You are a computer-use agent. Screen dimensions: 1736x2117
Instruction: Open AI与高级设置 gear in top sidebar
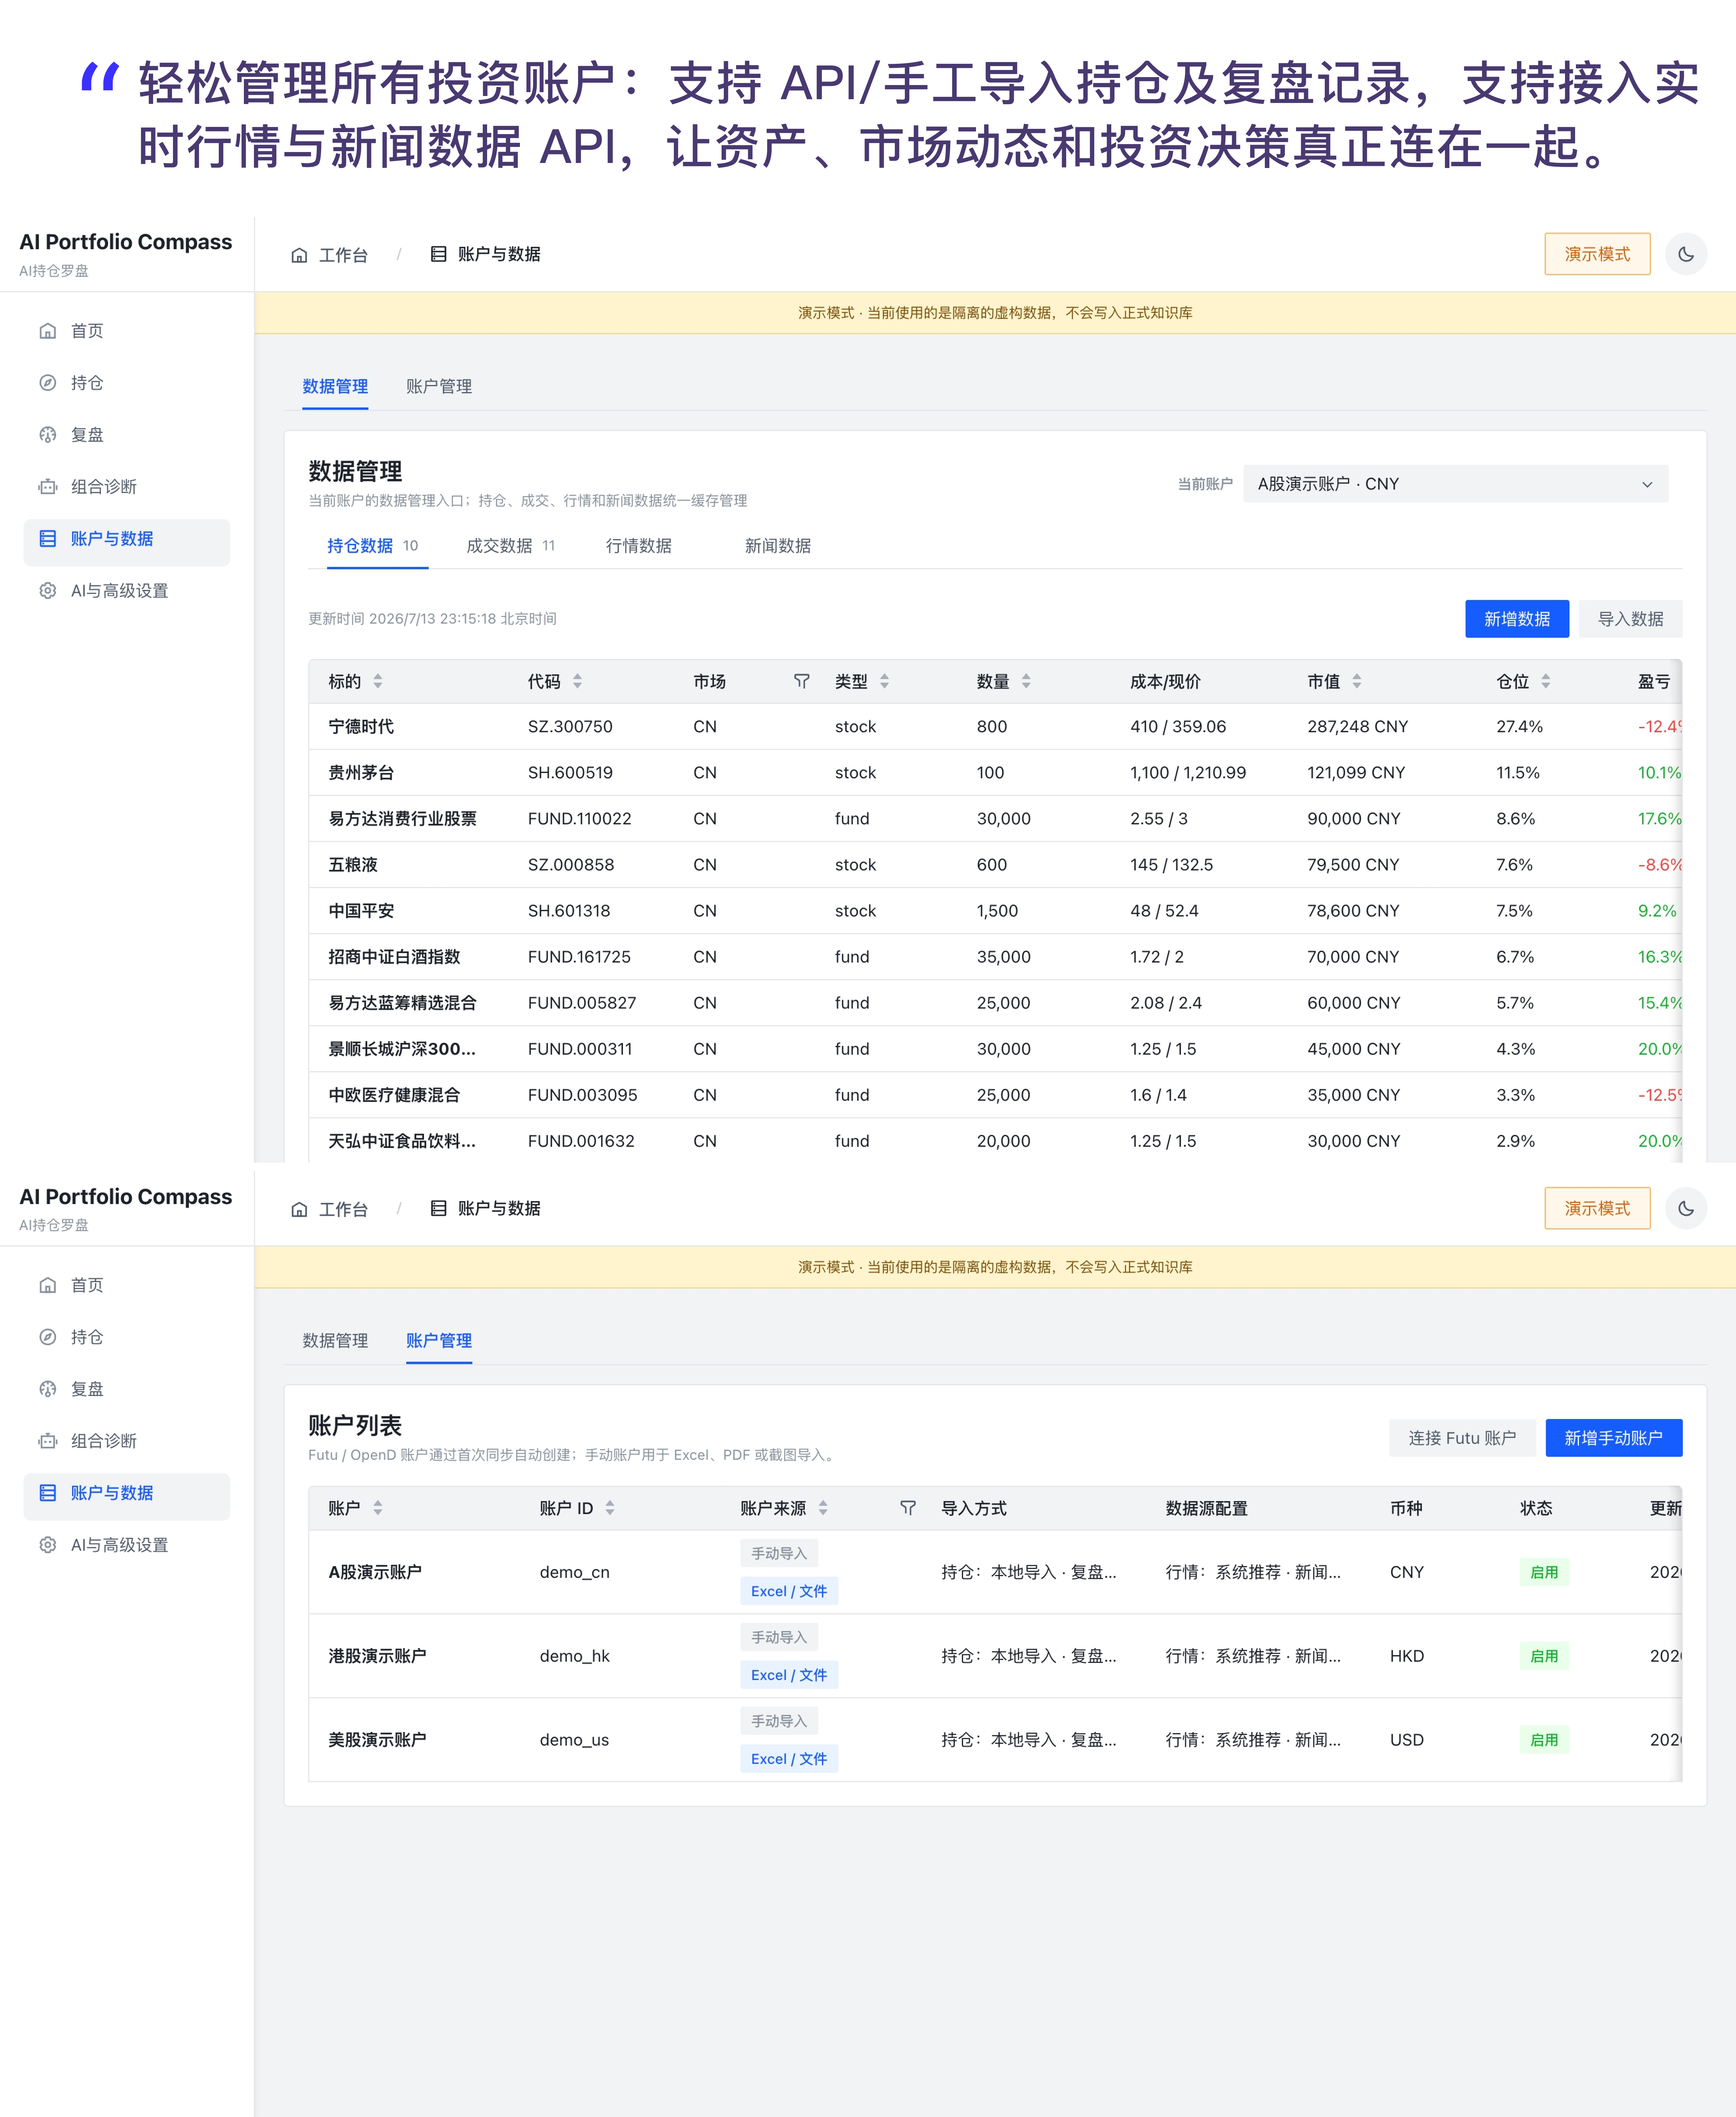pos(48,591)
